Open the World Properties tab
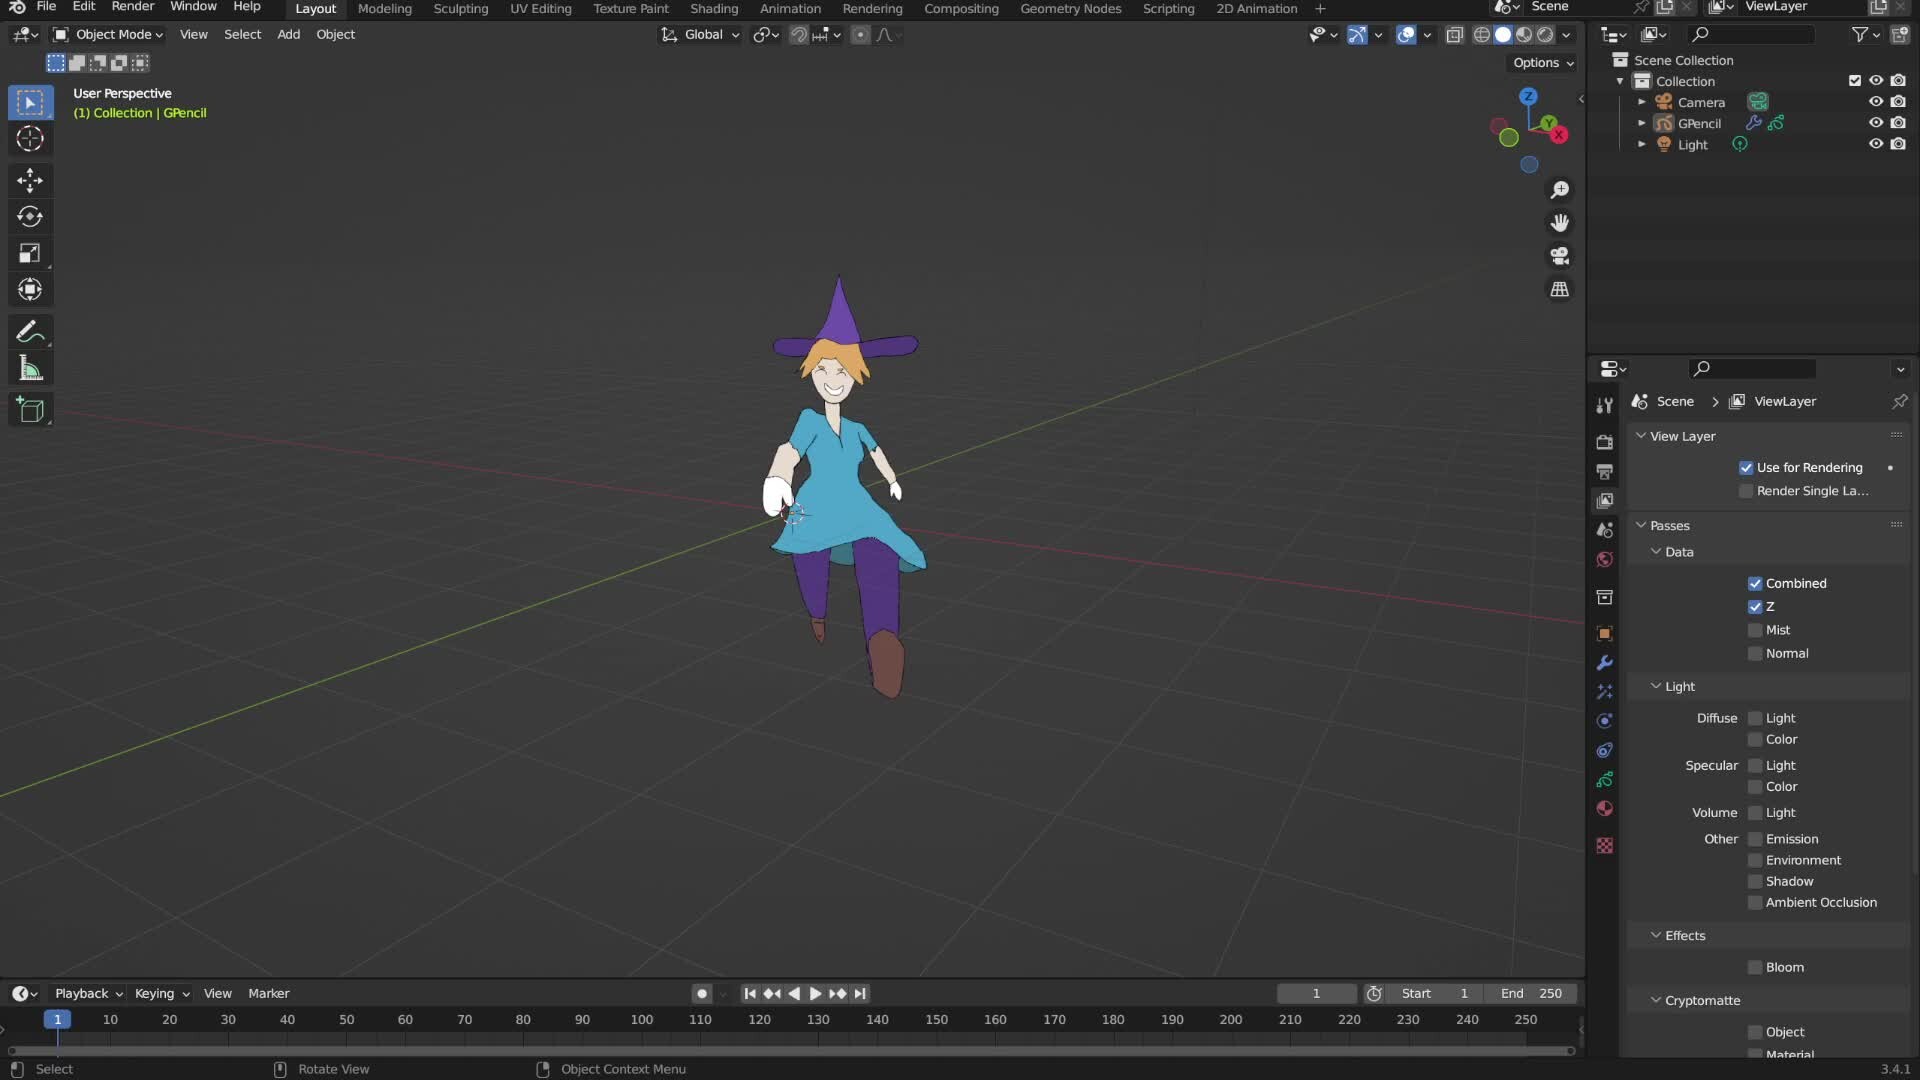Image resolution: width=1920 pixels, height=1080 pixels. (x=1604, y=560)
